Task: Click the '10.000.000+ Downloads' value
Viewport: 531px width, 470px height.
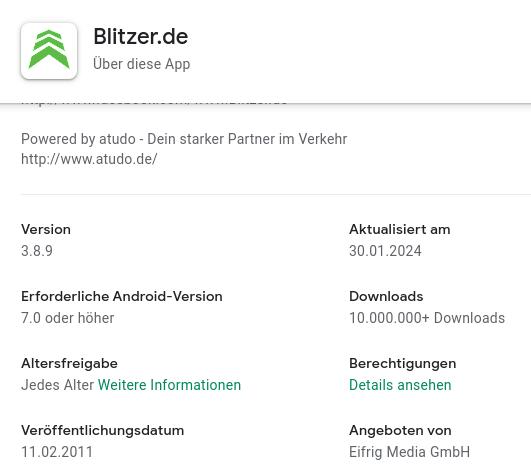Action: click(x=427, y=318)
